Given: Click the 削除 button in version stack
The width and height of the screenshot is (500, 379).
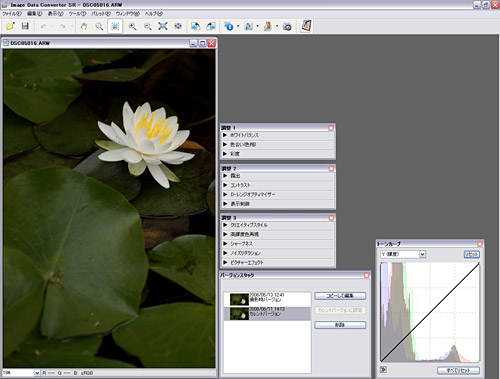Looking at the screenshot, I should pos(340,325).
